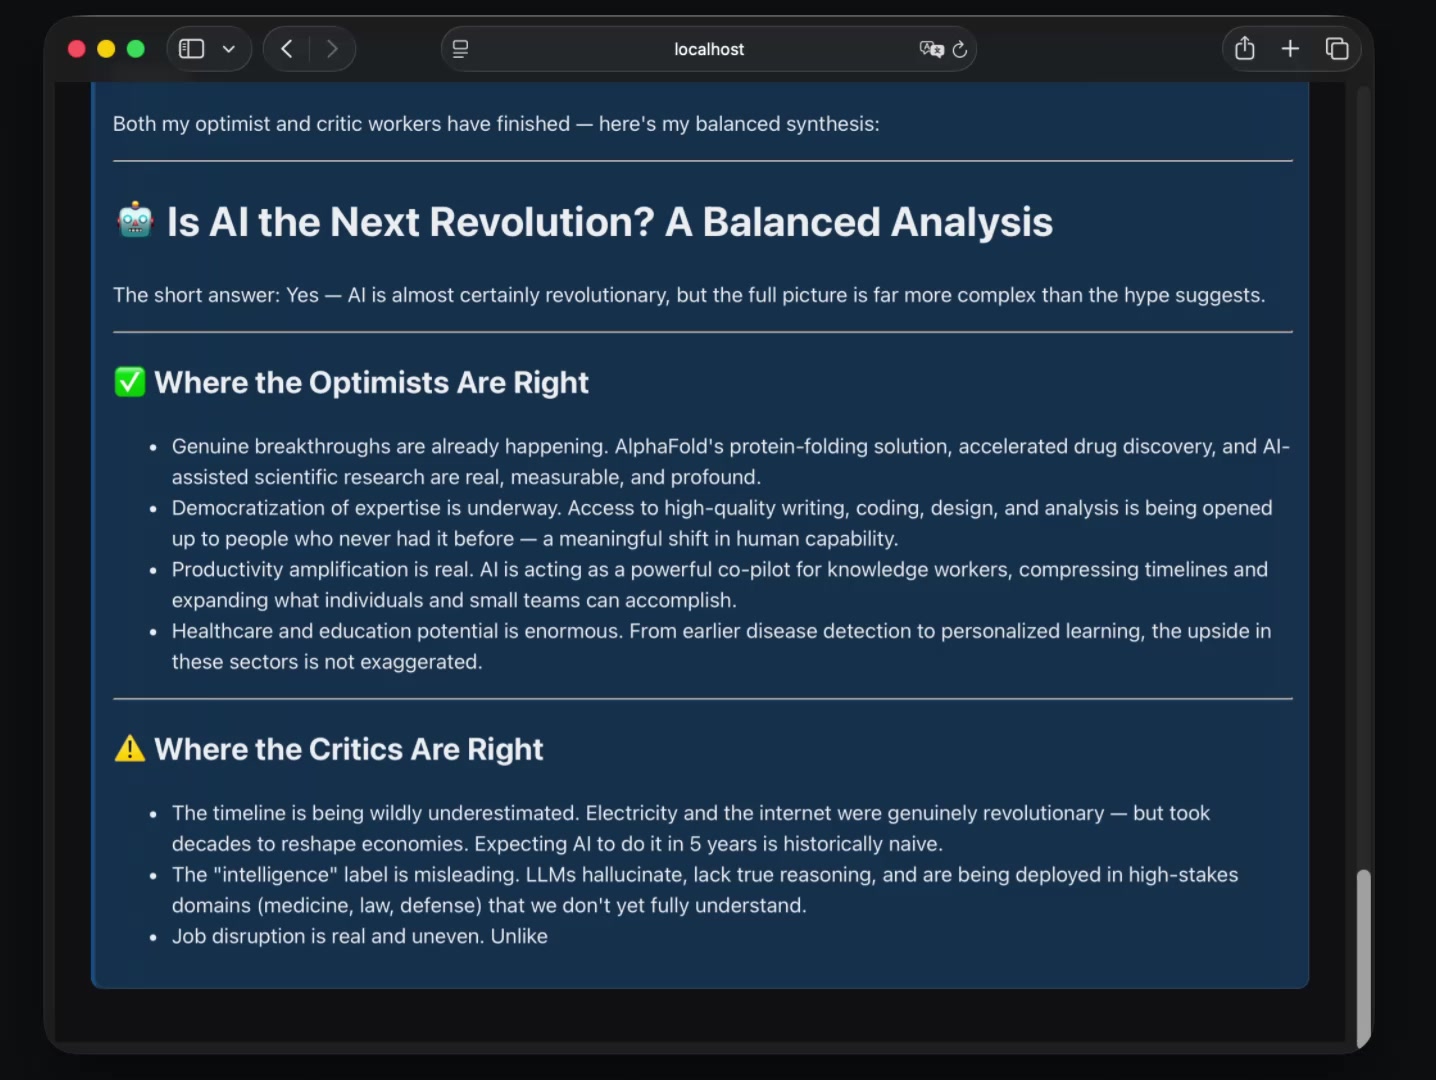
Task: Go back to the previous page
Action: 287,49
